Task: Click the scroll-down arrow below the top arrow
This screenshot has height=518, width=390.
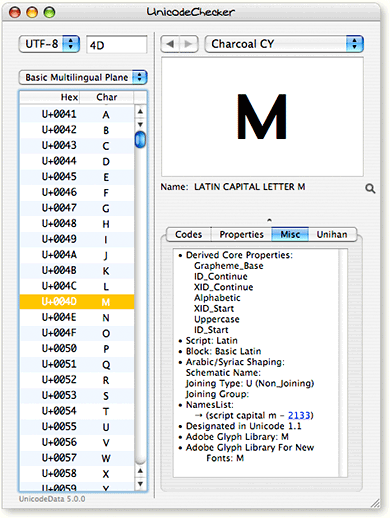Action: point(140,124)
